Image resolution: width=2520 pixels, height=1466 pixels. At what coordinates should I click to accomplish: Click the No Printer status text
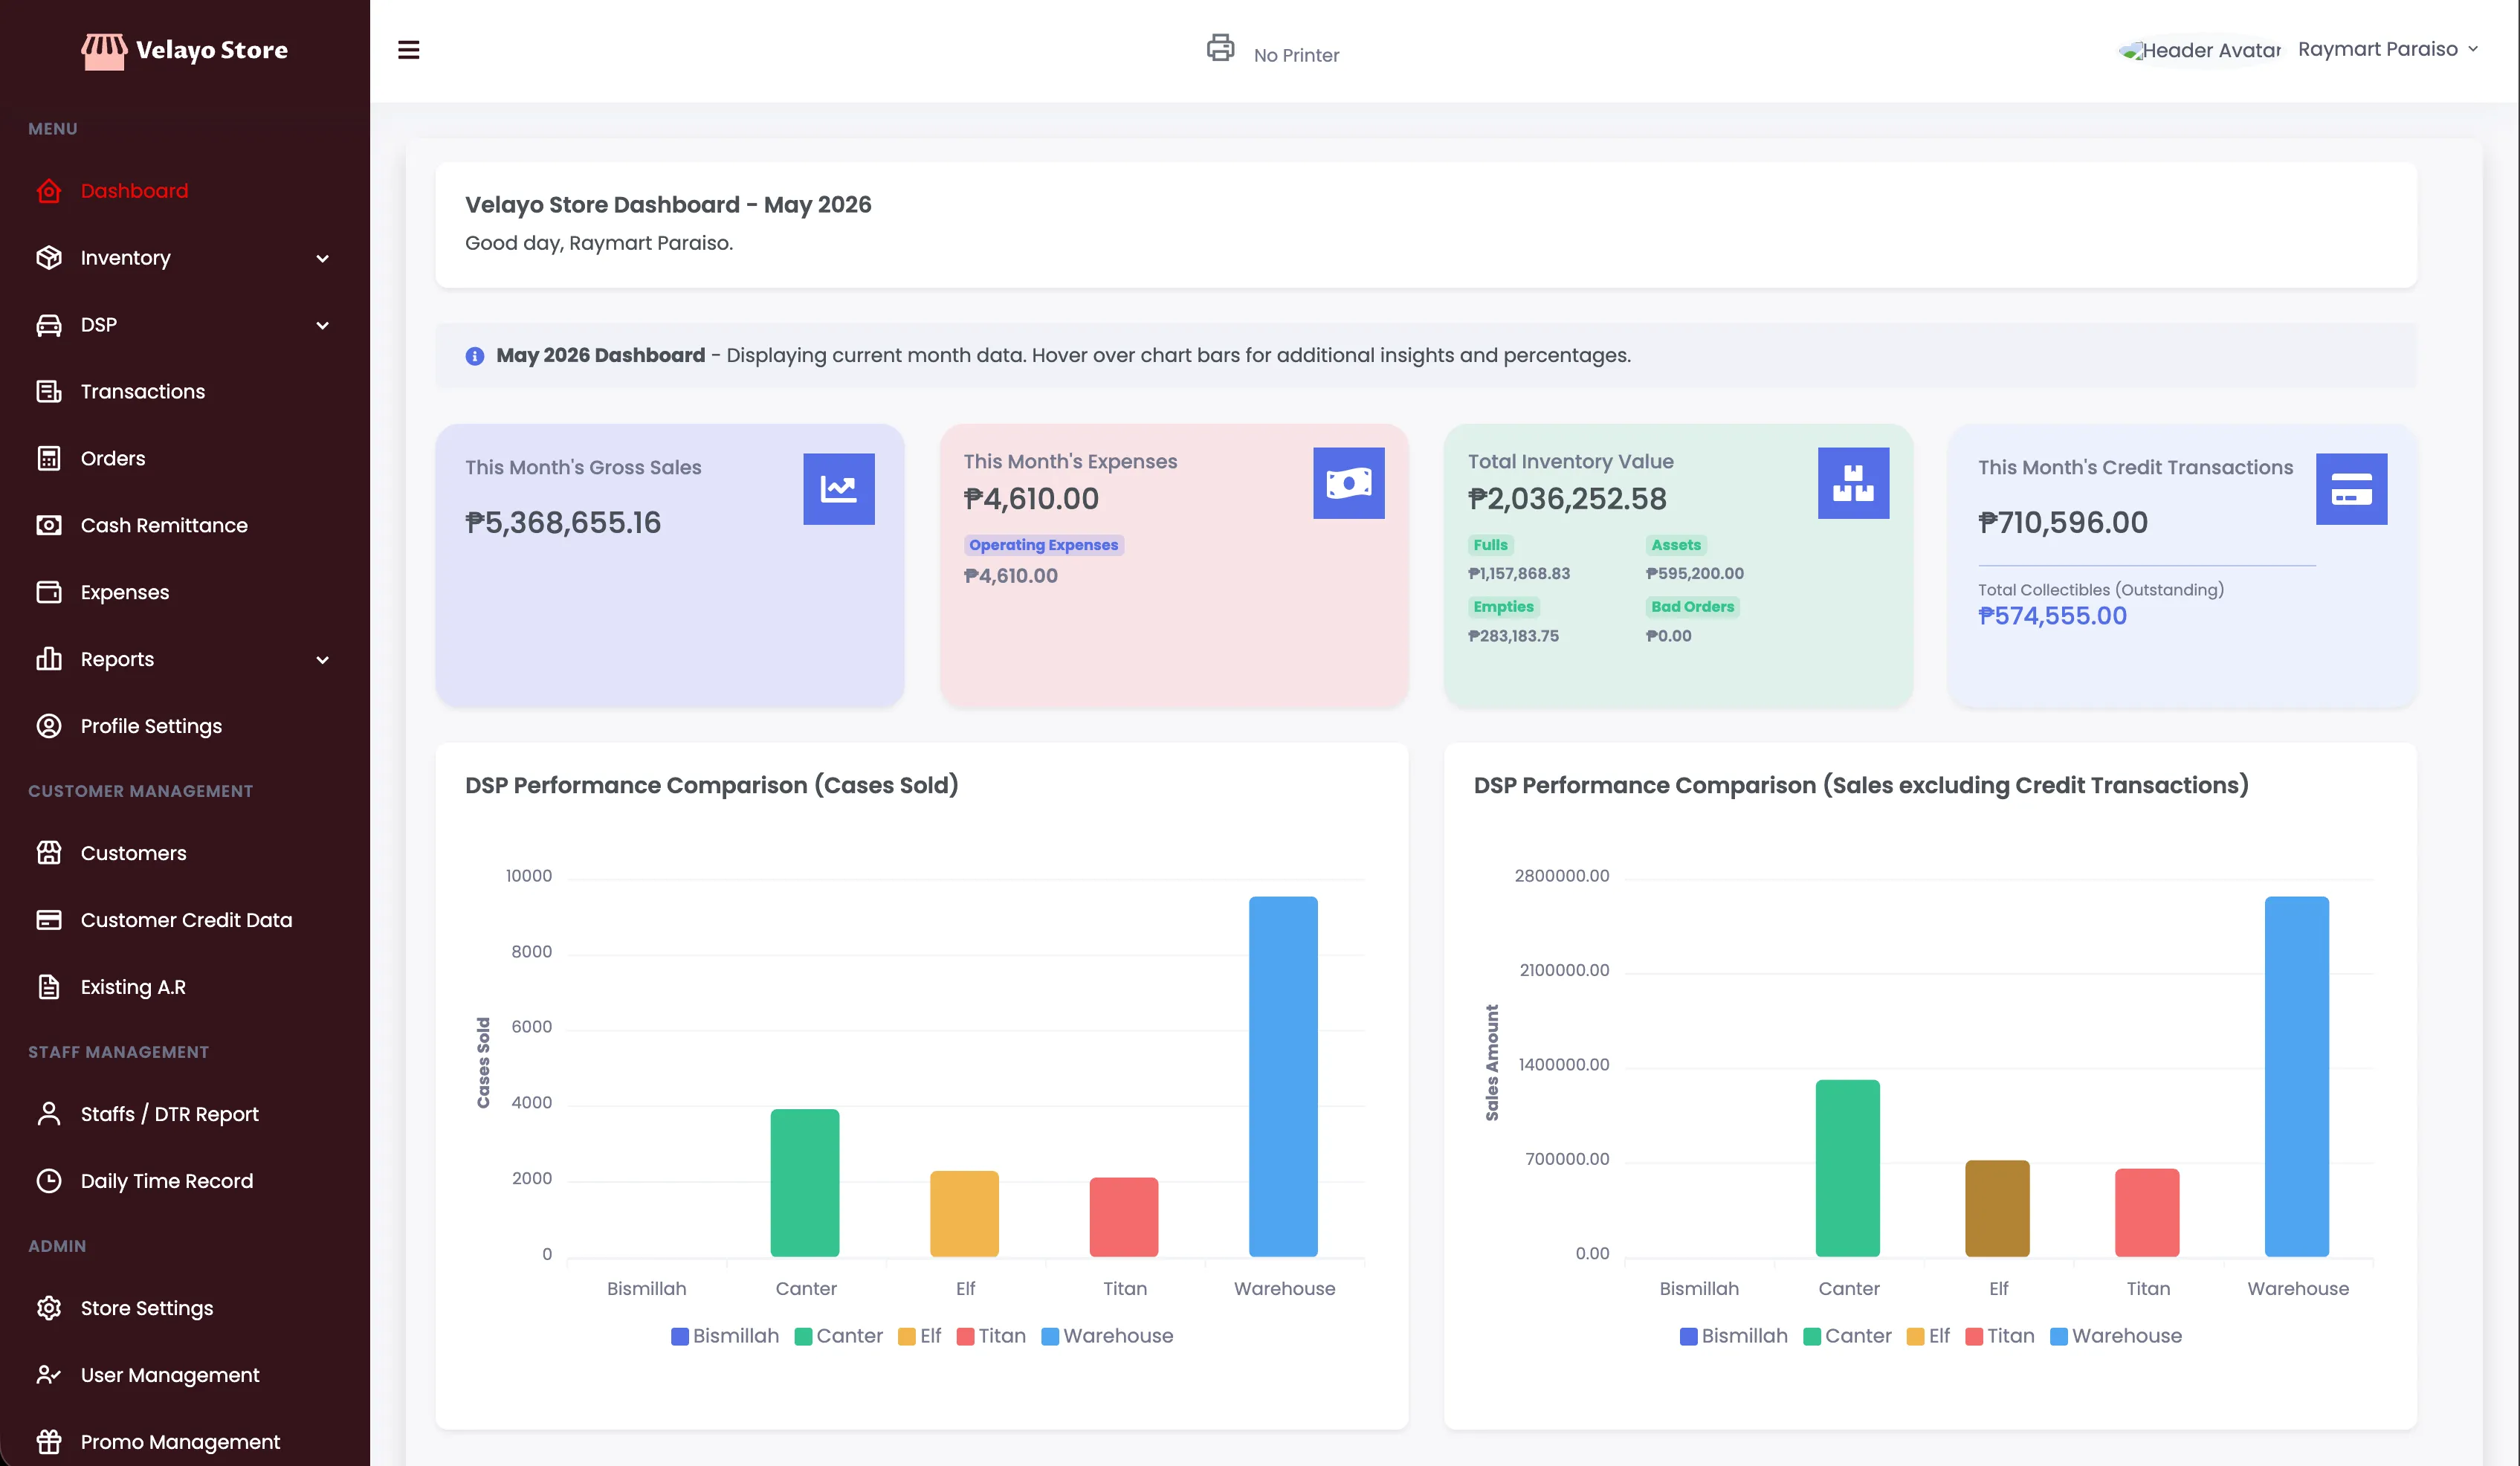pos(1296,56)
